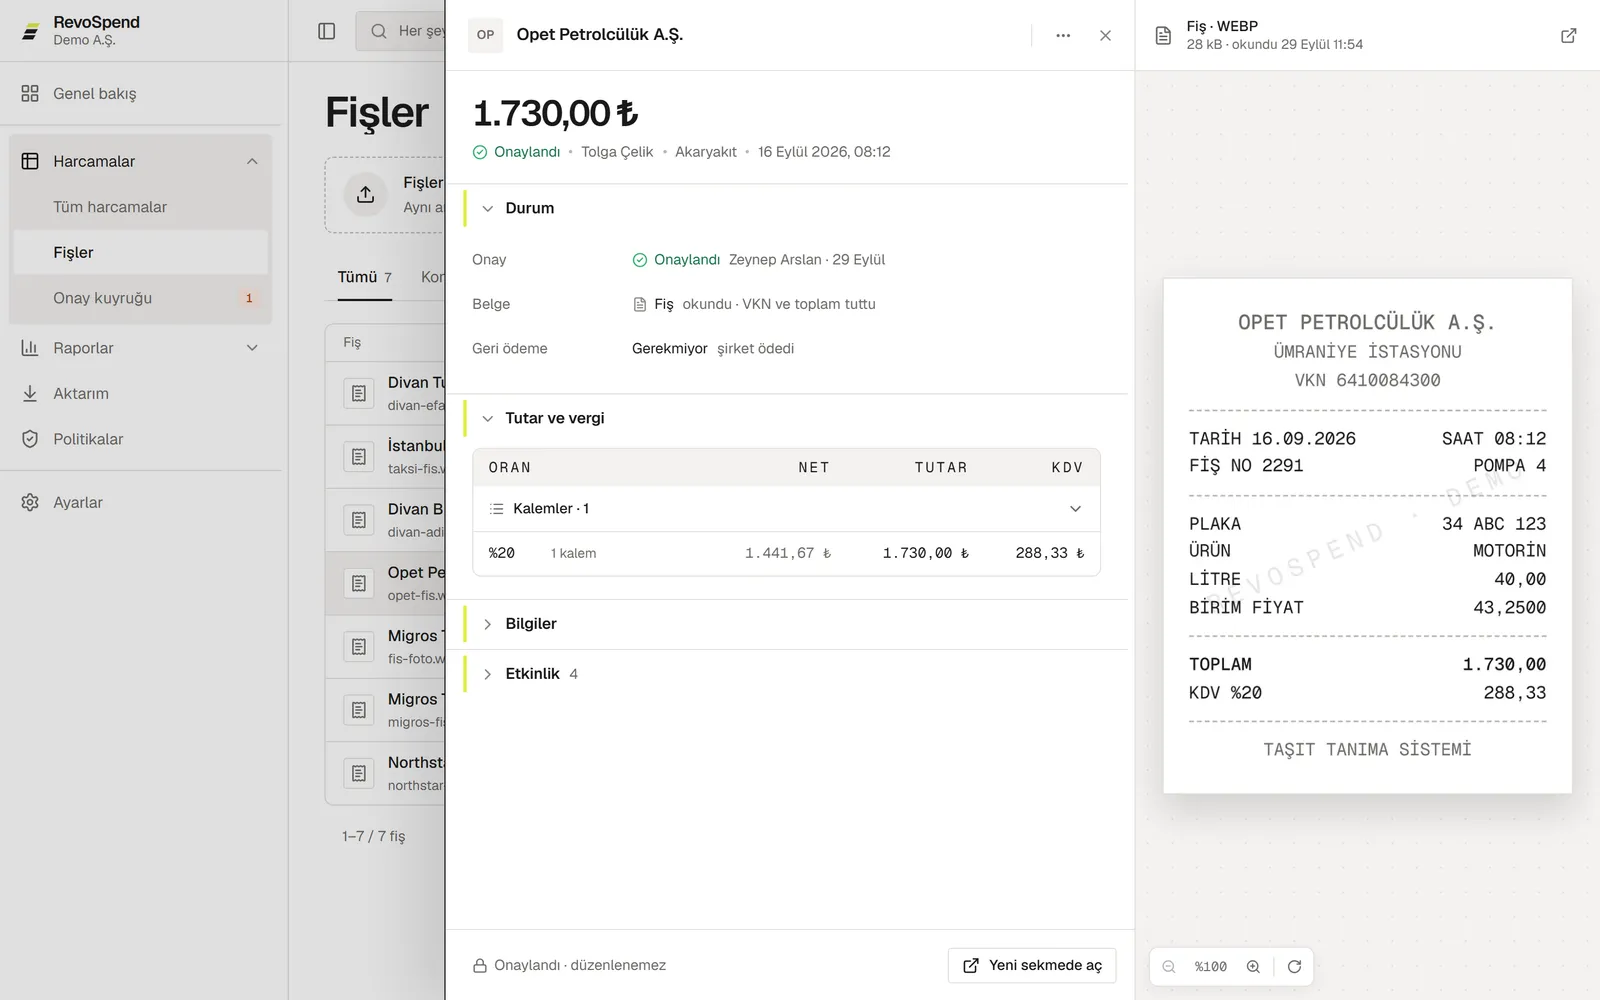Viewport: 1600px width, 1000px height.
Task: Rotate the receipt preview
Action: tap(1294, 966)
